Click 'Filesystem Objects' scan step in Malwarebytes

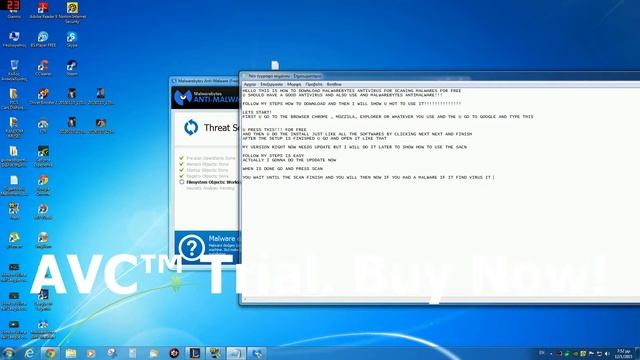(209, 182)
